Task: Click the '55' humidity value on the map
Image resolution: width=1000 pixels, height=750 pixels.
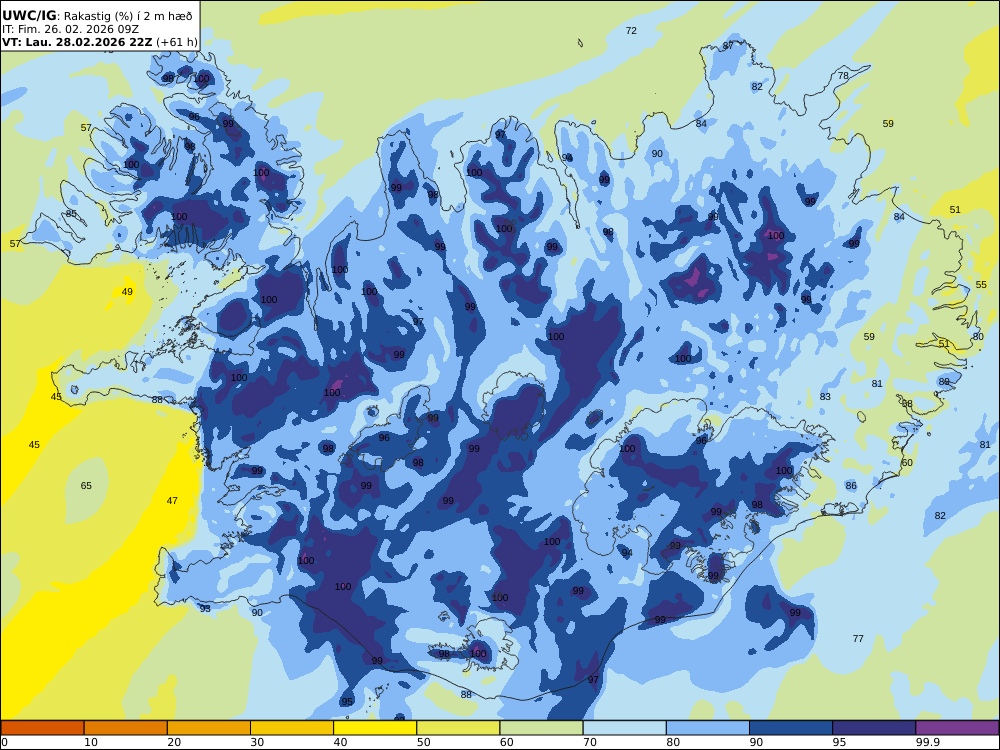Action: click(981, 285)
